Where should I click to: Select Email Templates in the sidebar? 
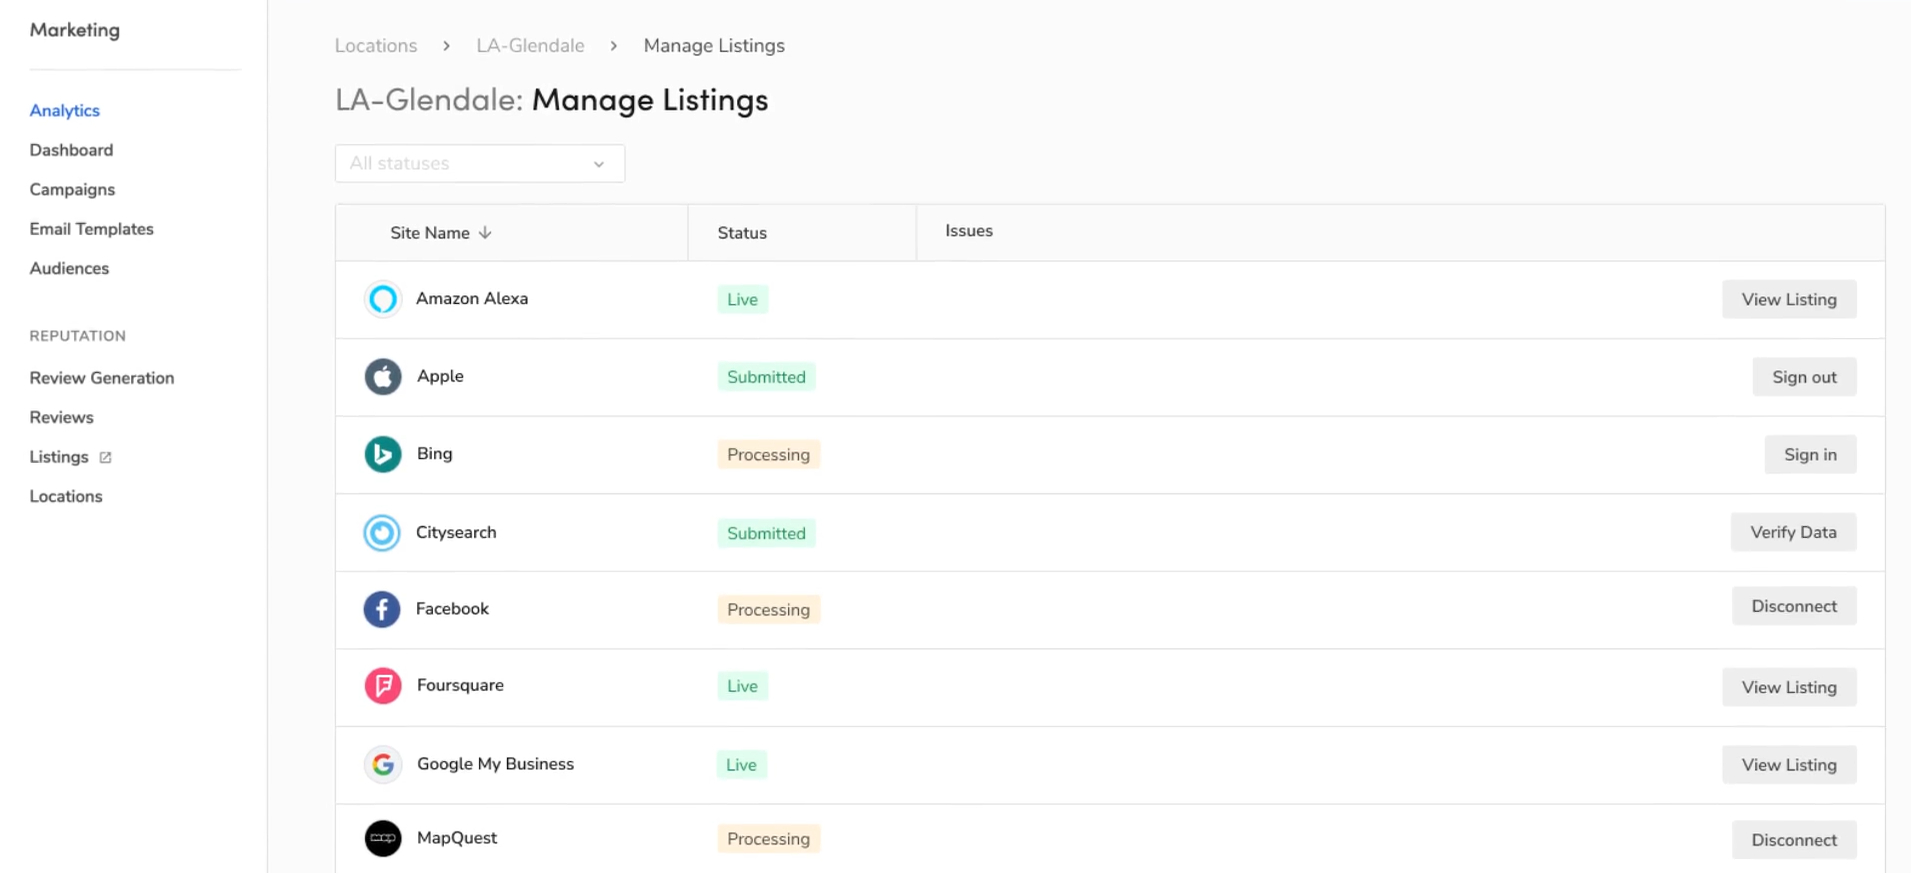point(91,229)
